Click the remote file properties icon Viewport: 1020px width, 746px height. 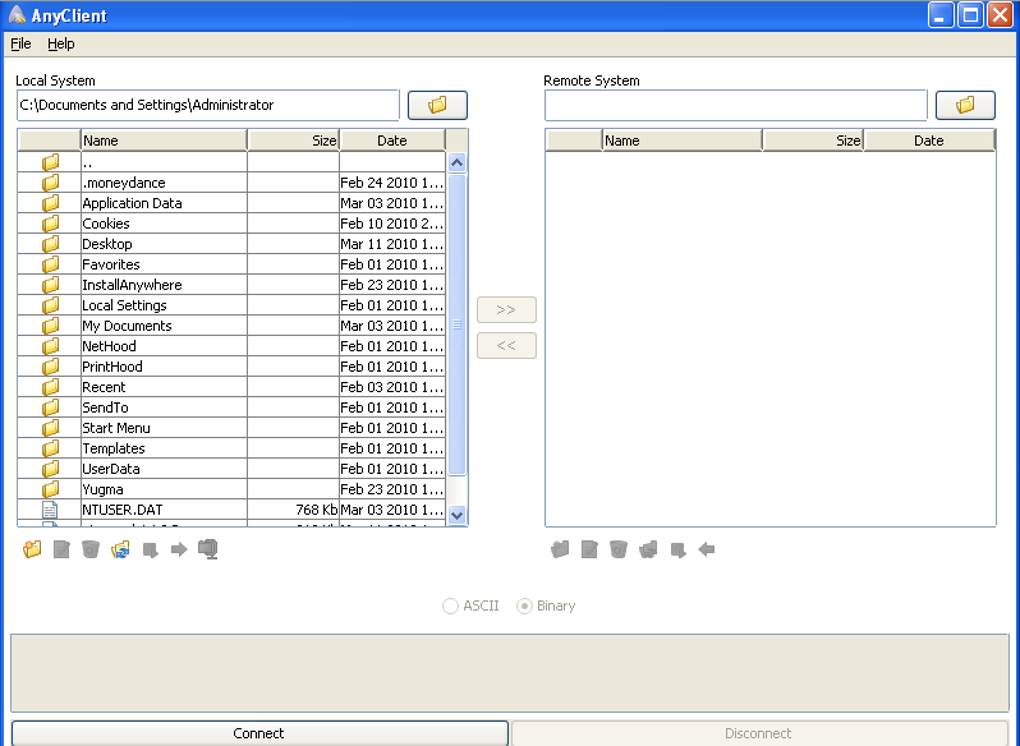tap(678, 550)
